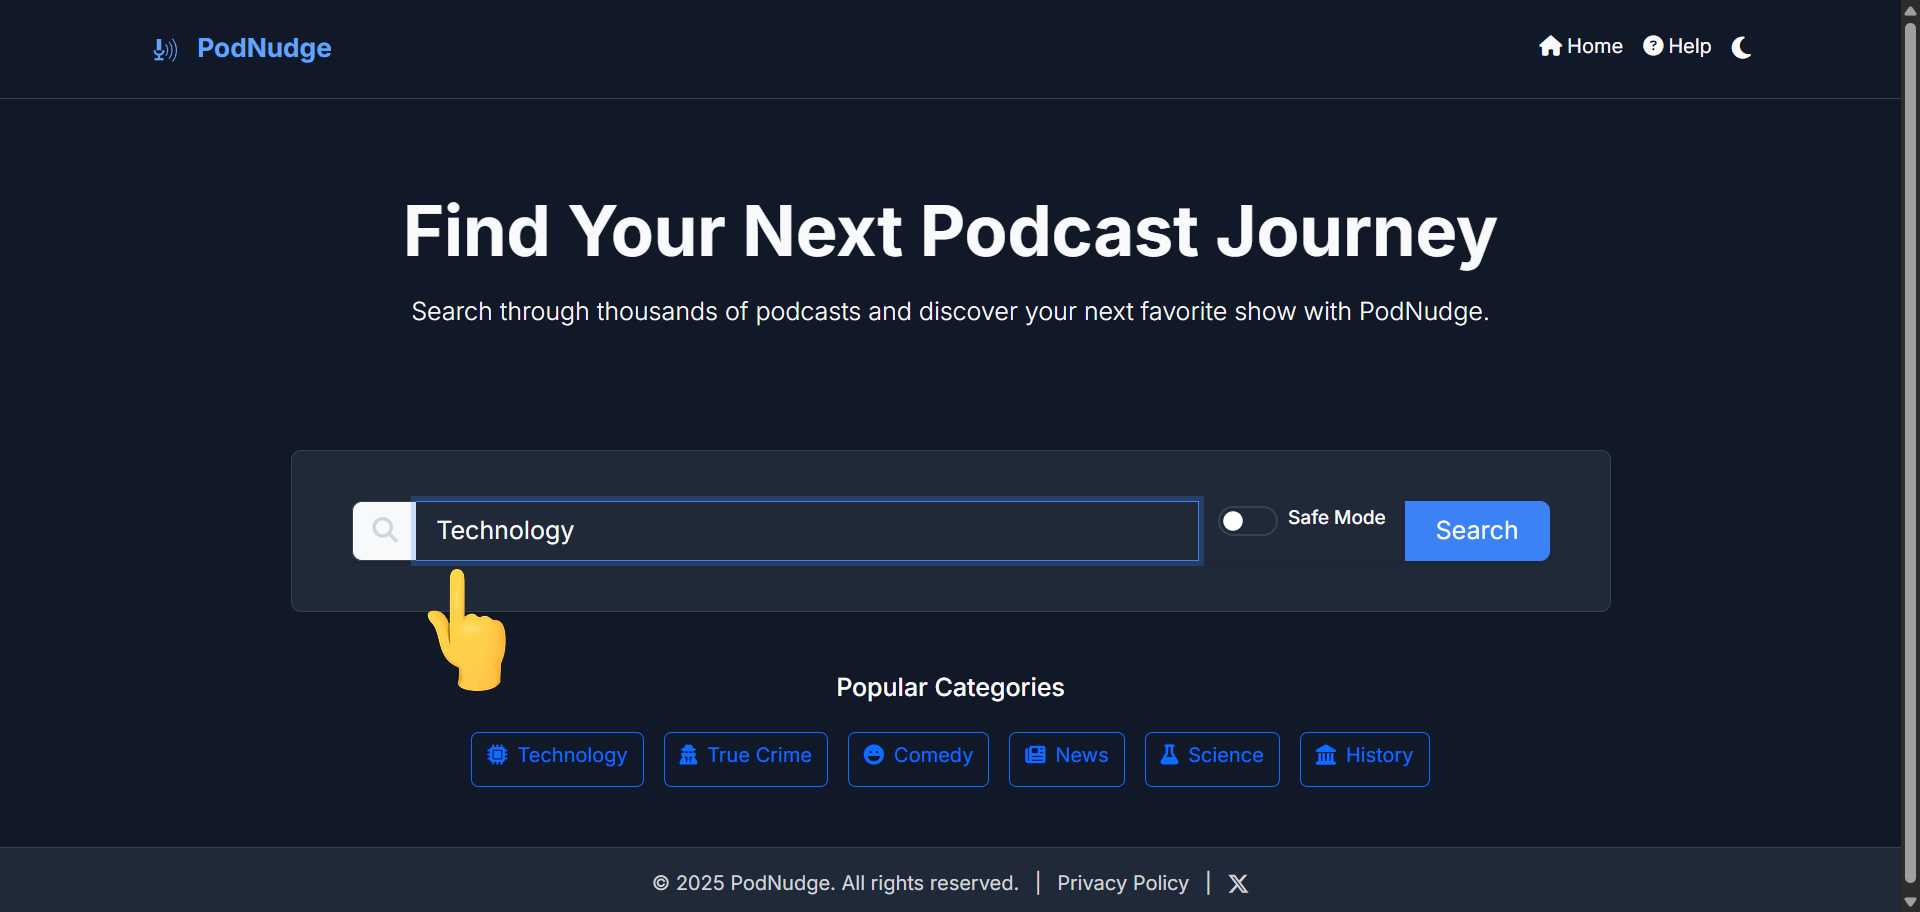The image size is (1920, 912).
Task: Click the Home house icon
Action: 1550,46
